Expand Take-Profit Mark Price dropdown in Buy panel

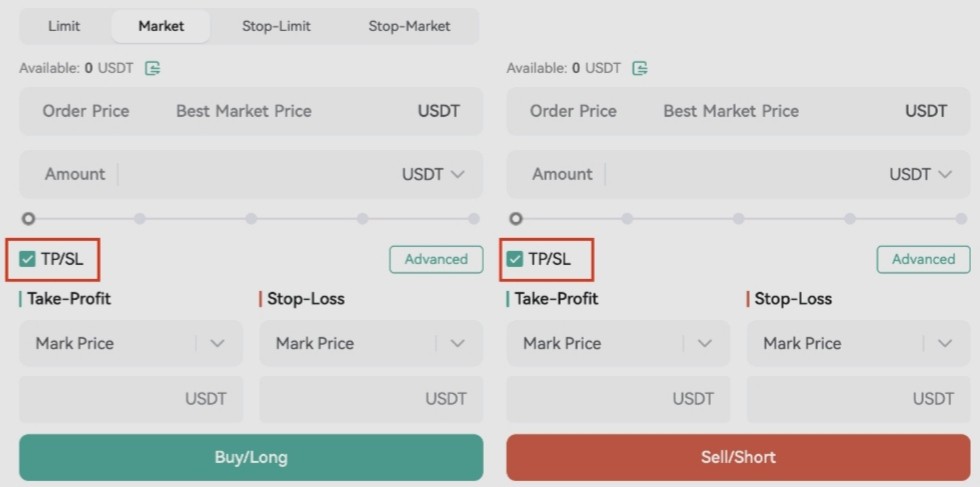click(x=218, y=343)
